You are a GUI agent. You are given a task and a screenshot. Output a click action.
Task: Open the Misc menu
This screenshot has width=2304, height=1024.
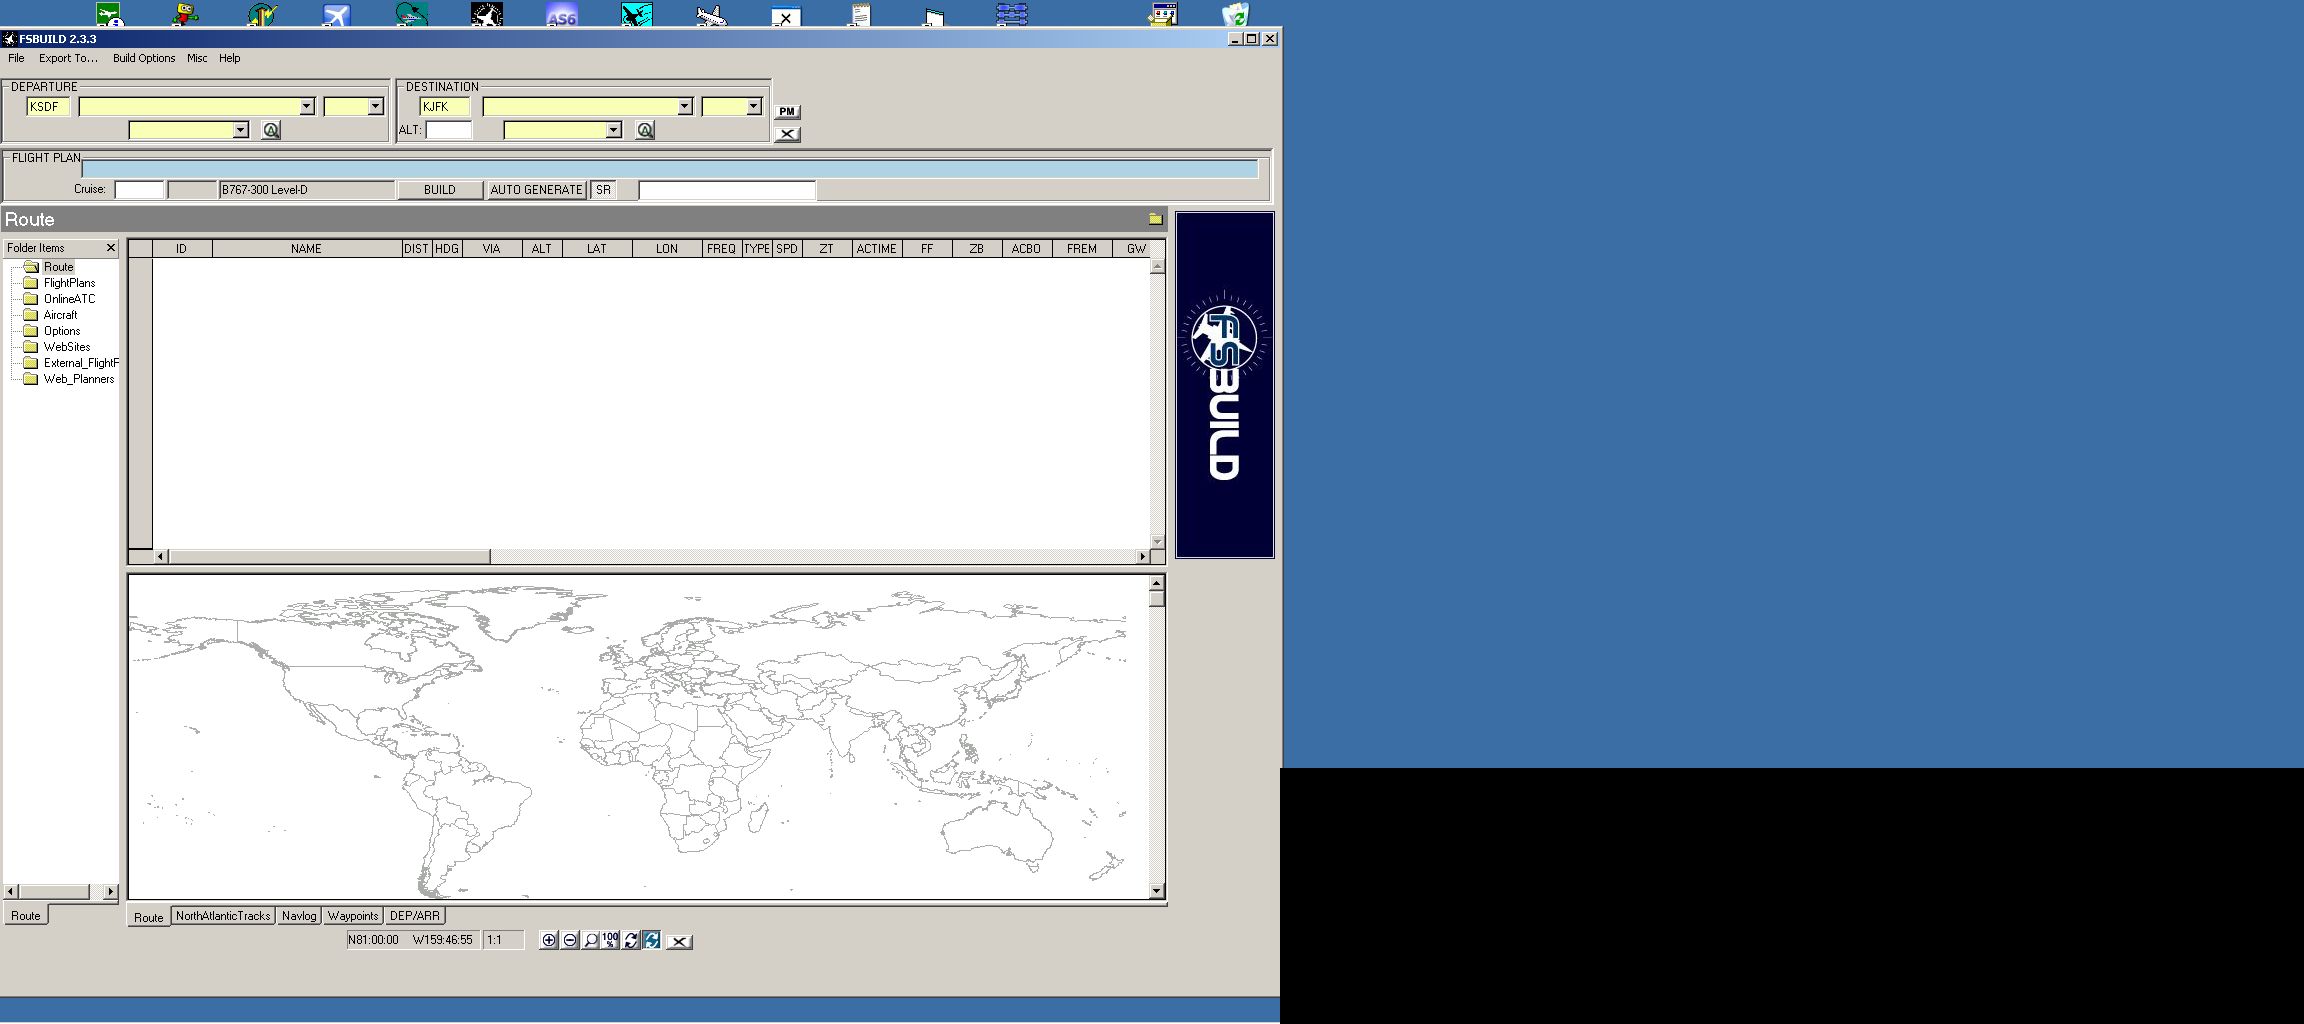click(x=197, y=58)
